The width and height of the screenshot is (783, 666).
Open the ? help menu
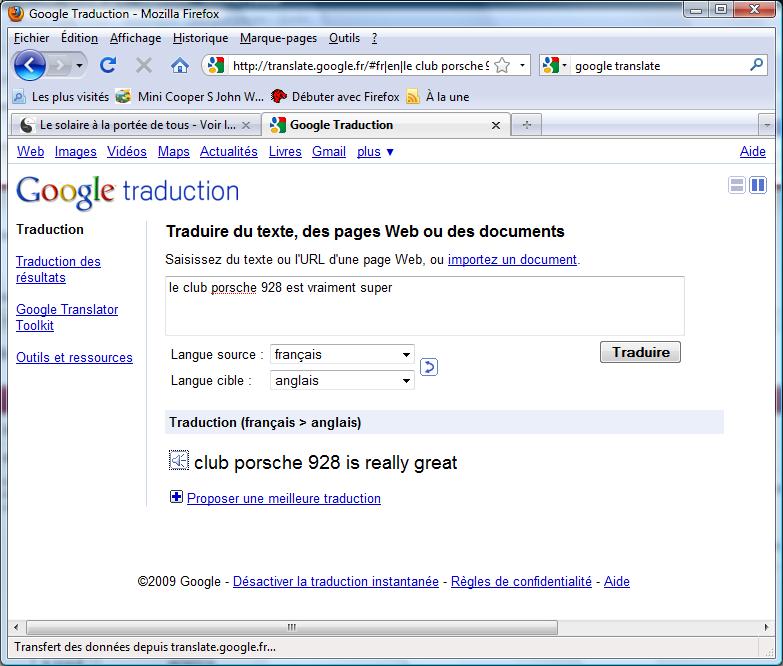click(x=374, y=38)
